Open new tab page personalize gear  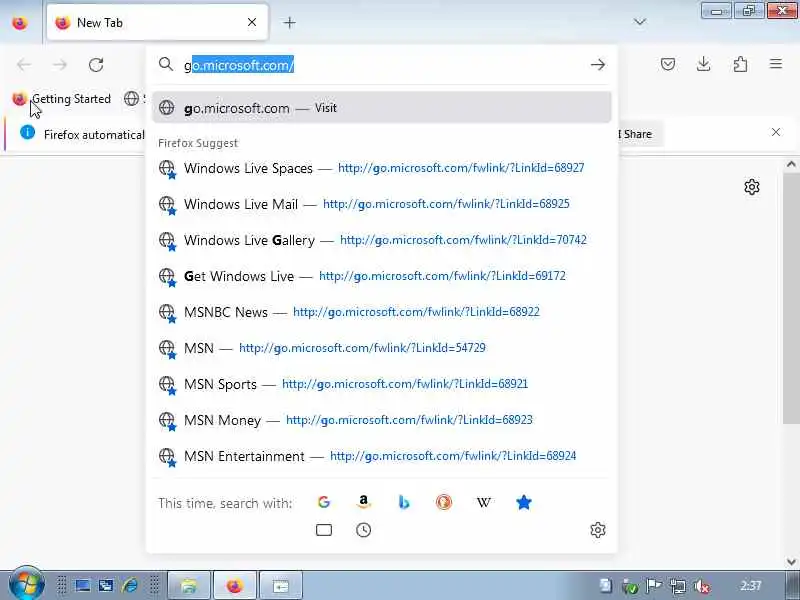(x=752, y=187)
